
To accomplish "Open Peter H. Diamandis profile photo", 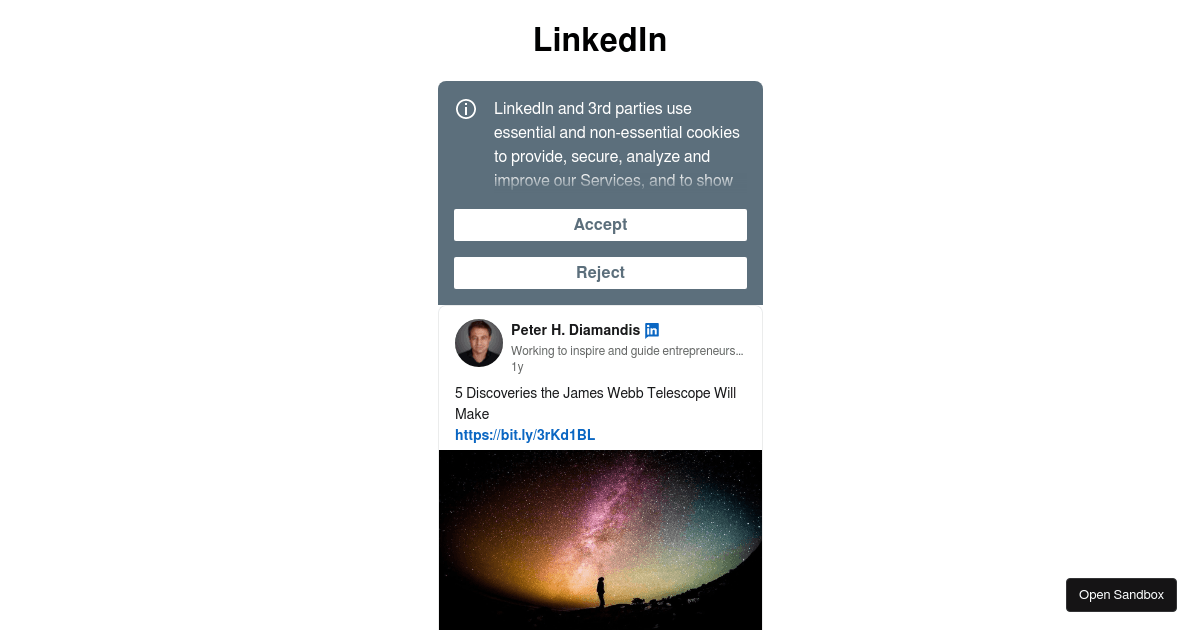I will [479, 343].
